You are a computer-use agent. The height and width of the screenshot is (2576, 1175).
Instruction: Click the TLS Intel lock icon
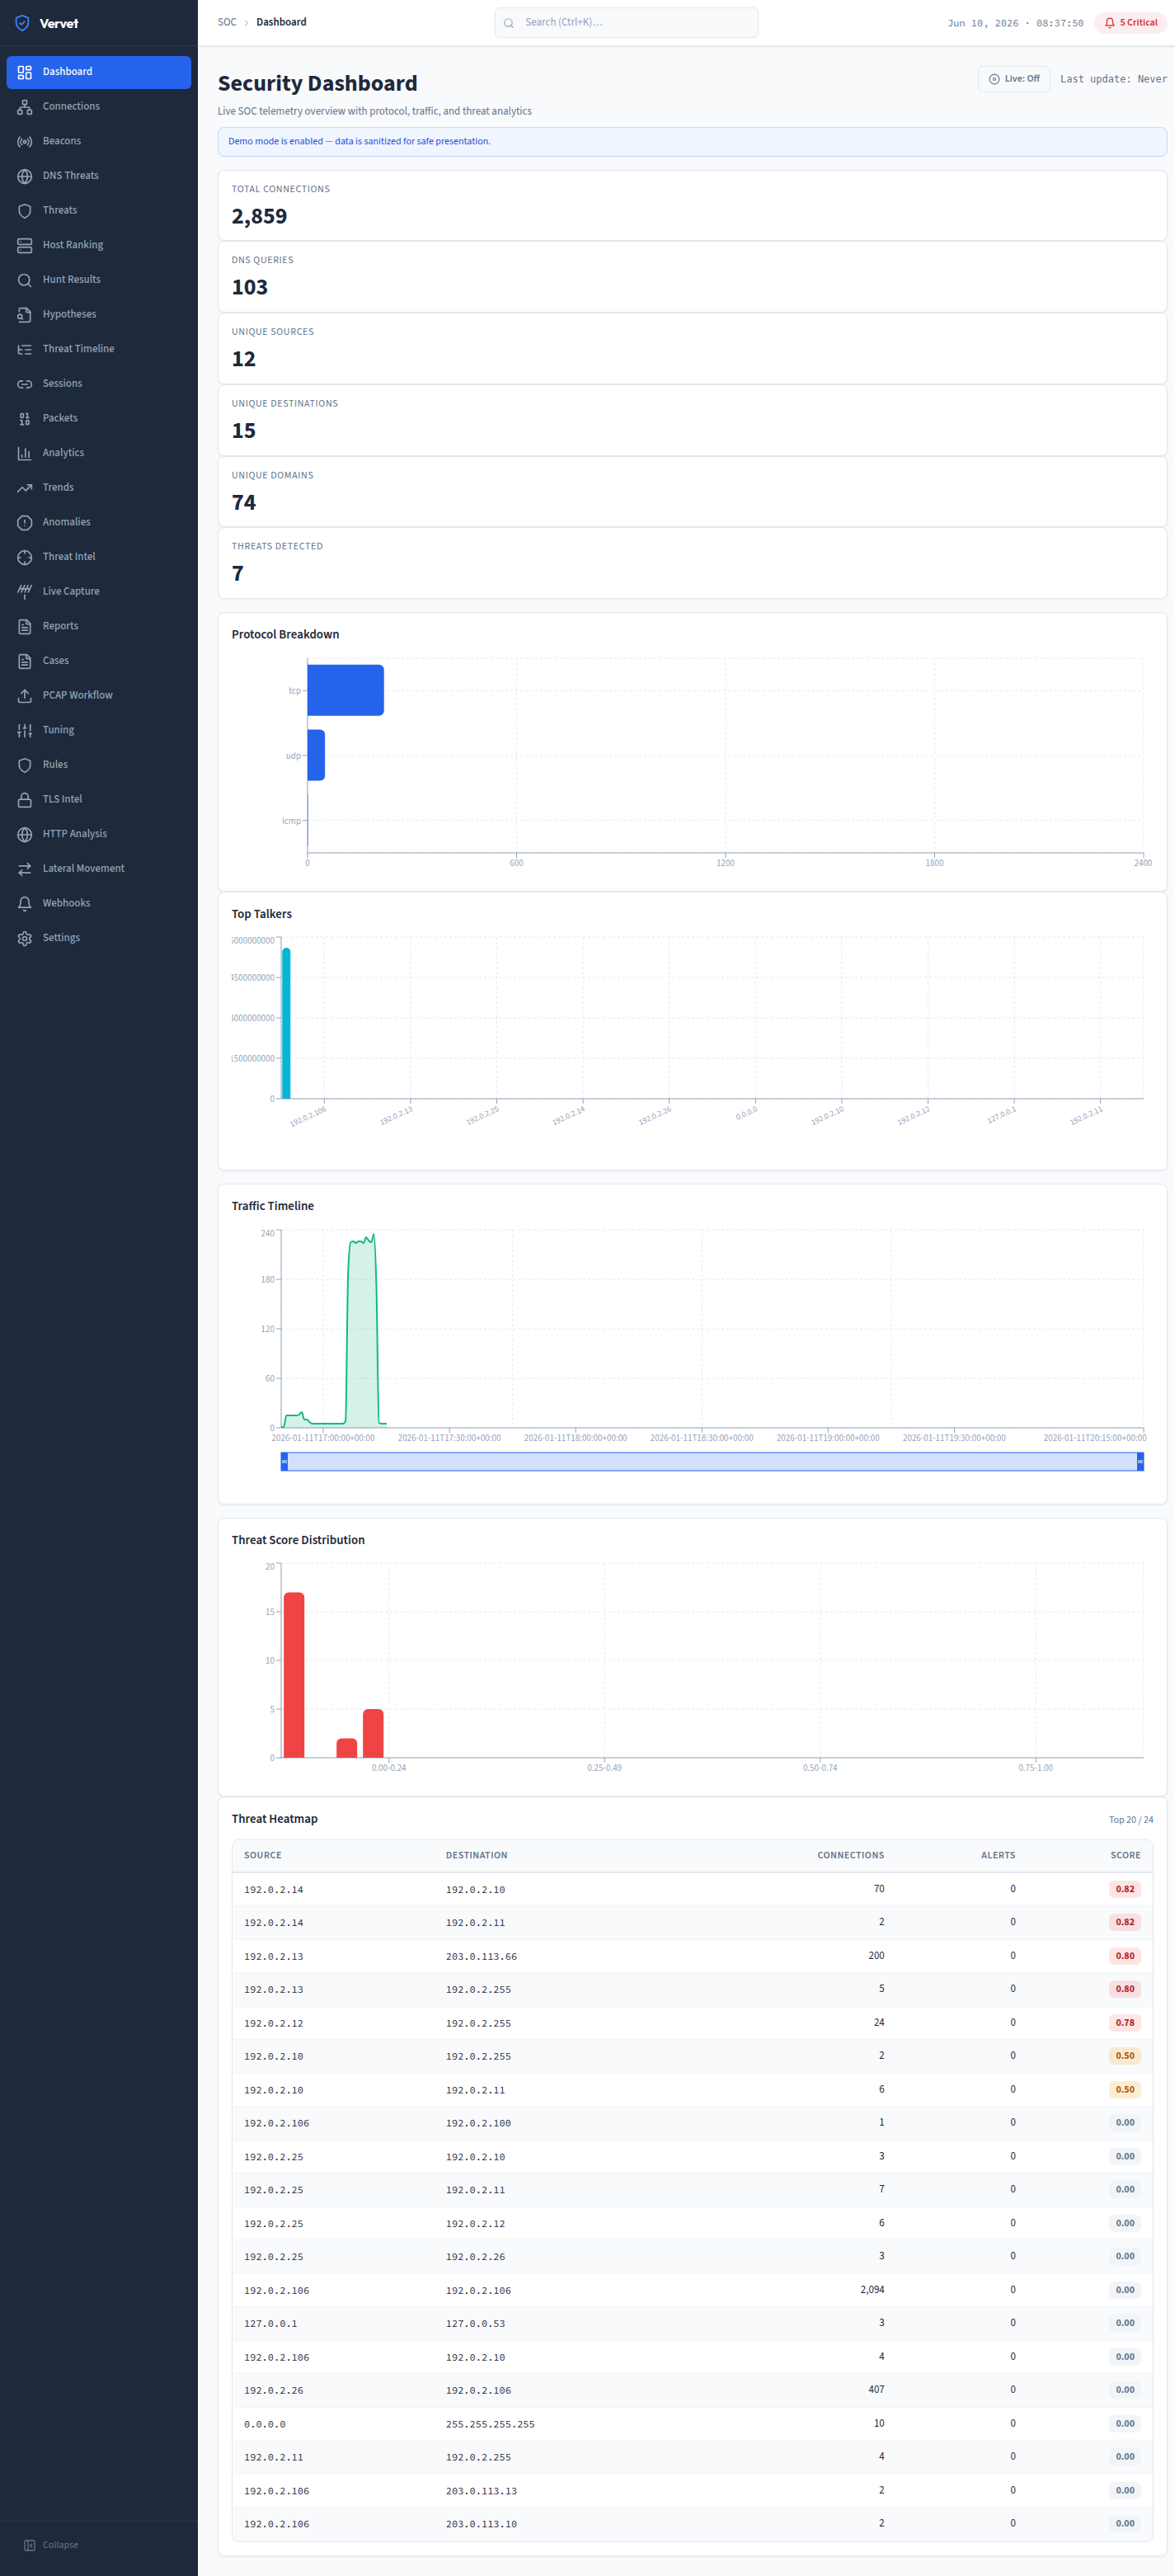pyautogui.click(x=25, y=799)
